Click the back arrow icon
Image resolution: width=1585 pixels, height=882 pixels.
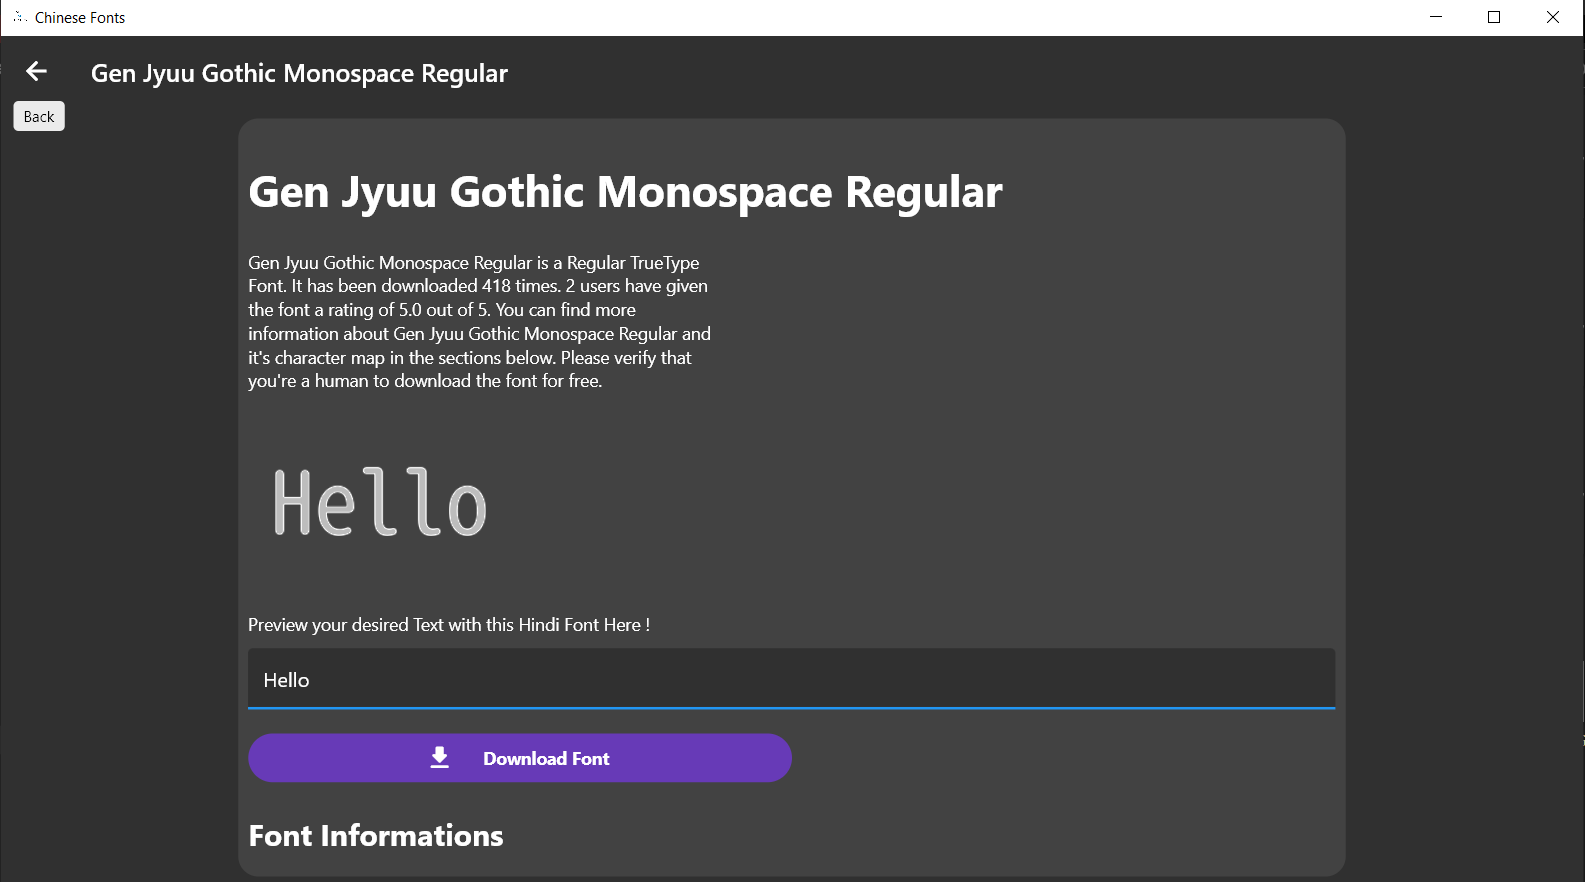click(37, 72)
